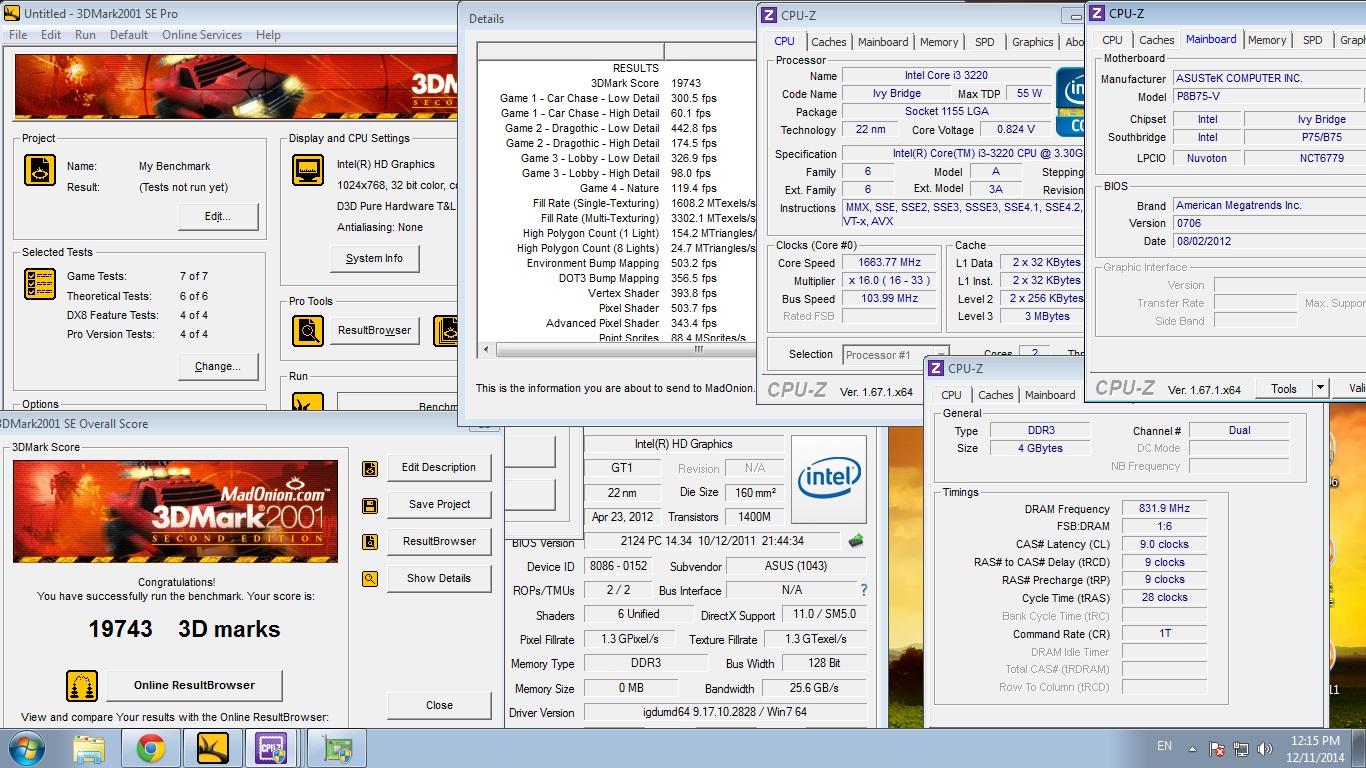The height and width of the screenshot is (768, 1366).
Task: Open the Edit menu in 3DMark
Action: coord(51,35)
